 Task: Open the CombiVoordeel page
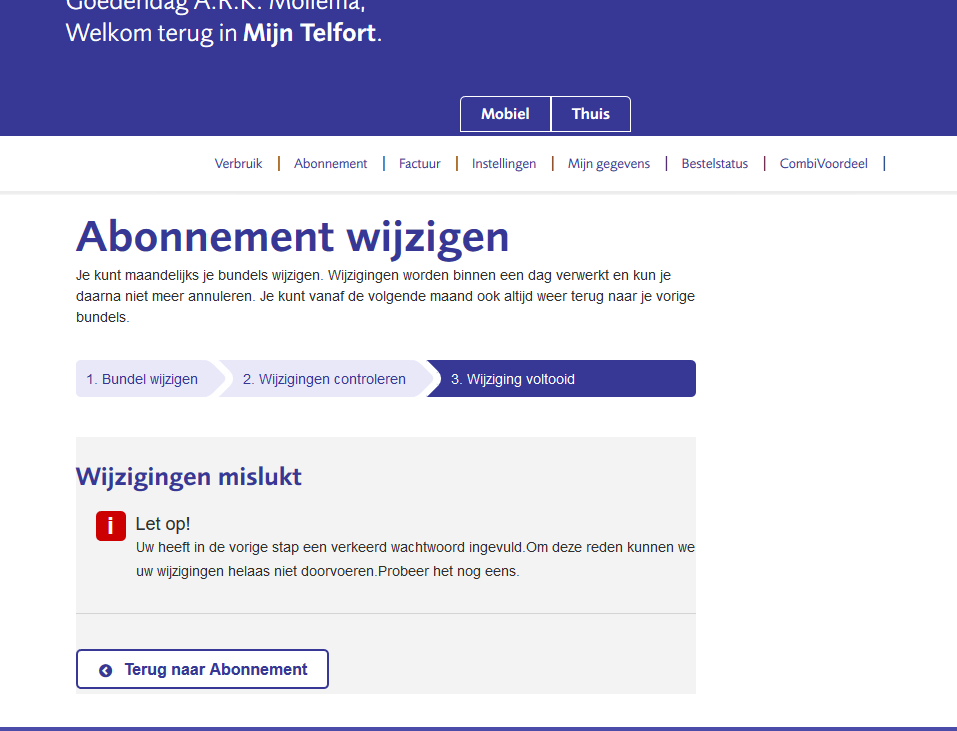coord(823,164)
